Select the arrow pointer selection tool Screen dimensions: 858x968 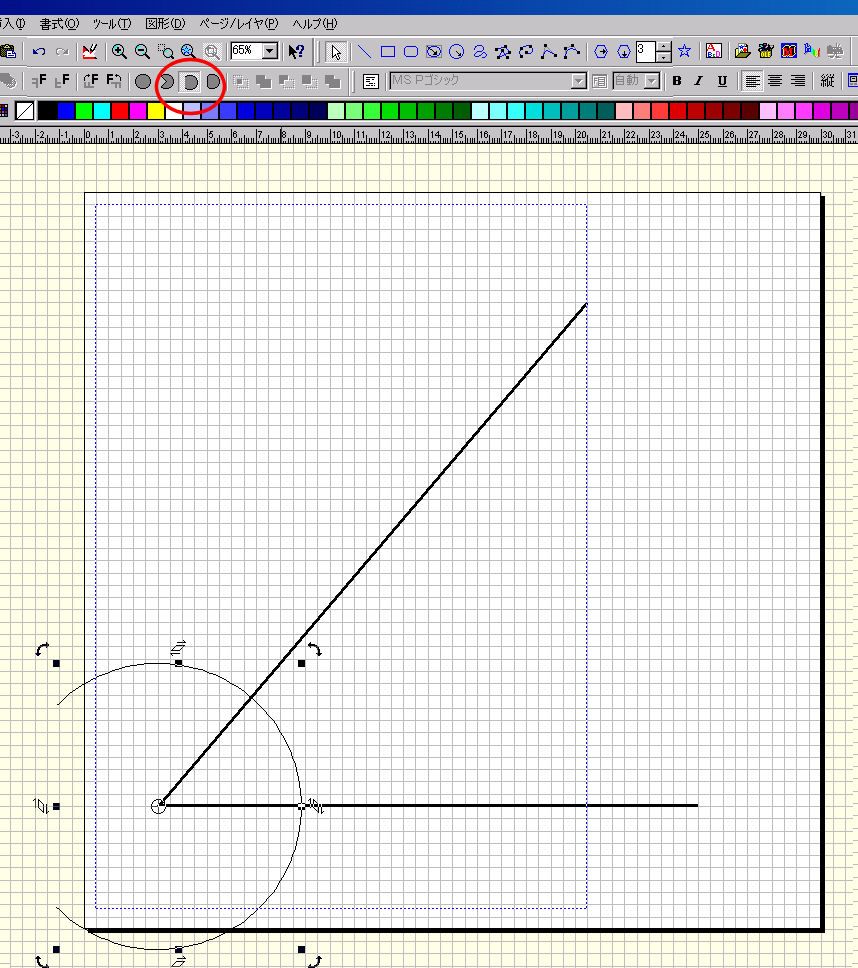pyautogui.click(x=336, y=51)
